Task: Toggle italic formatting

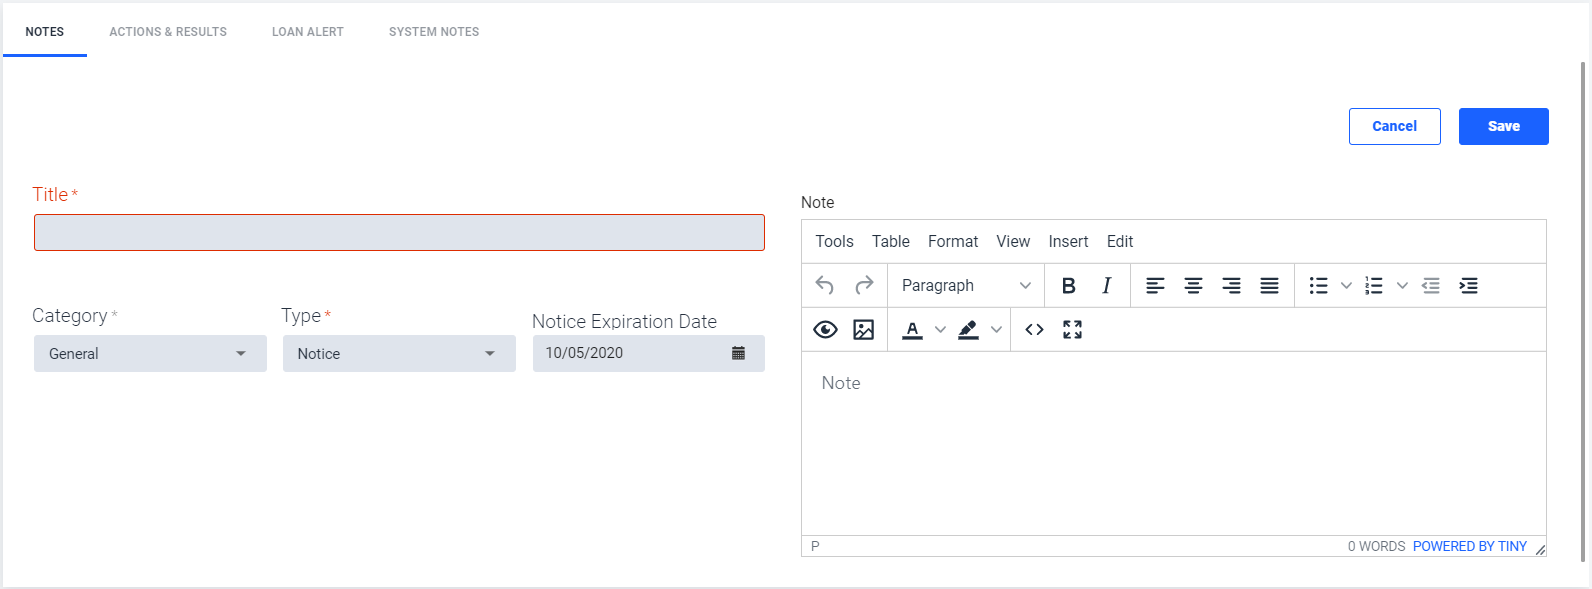Action: coord(1107,286)
